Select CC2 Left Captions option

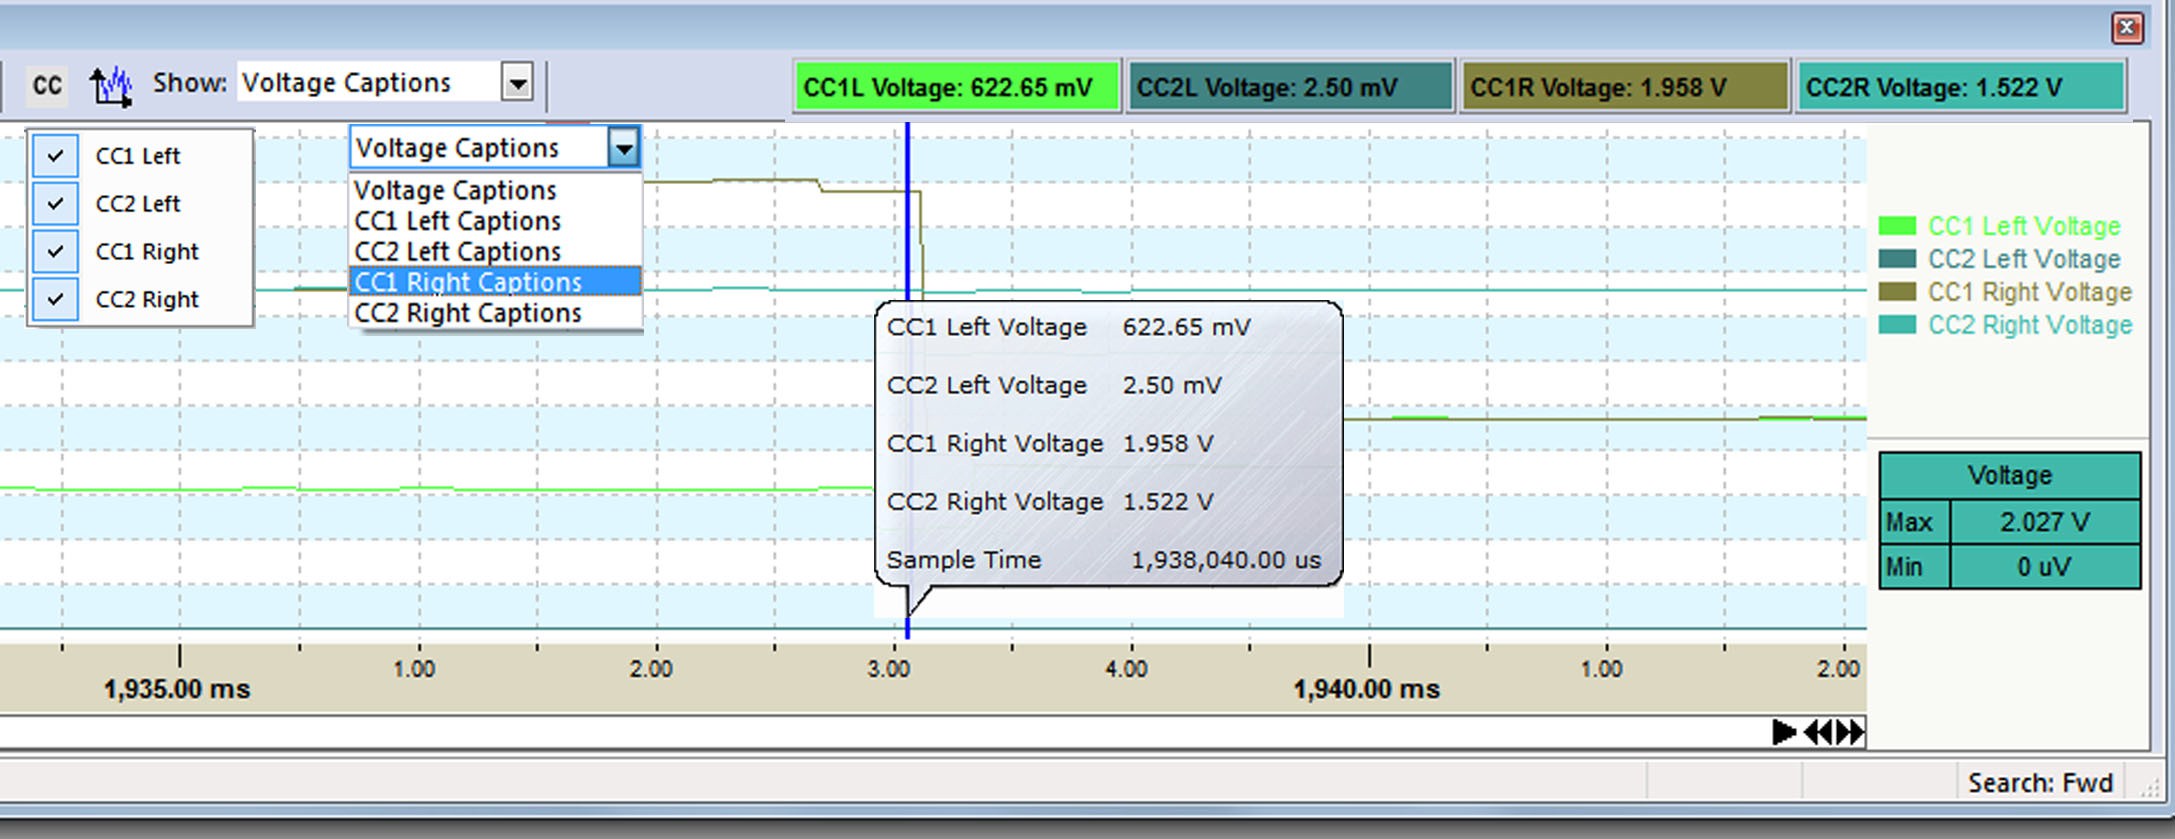point(495,251)
